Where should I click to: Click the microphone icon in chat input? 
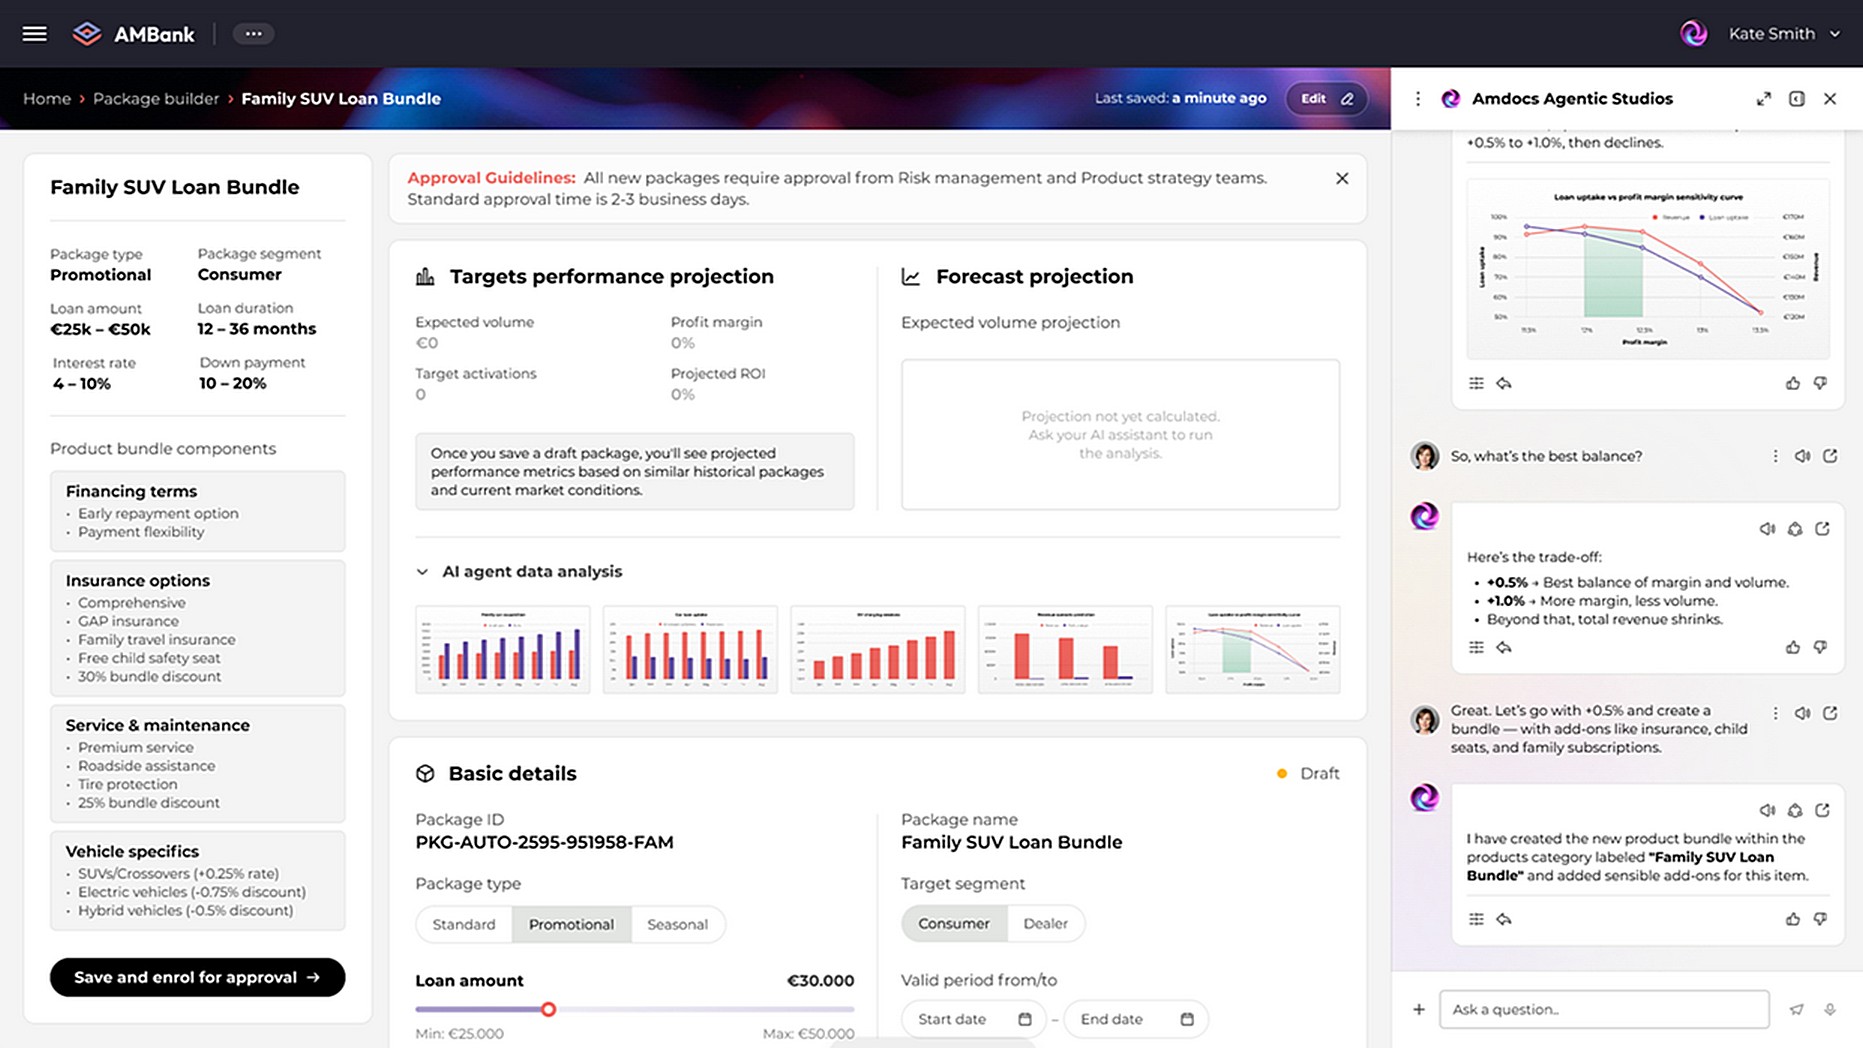tap(1829, 1009)
